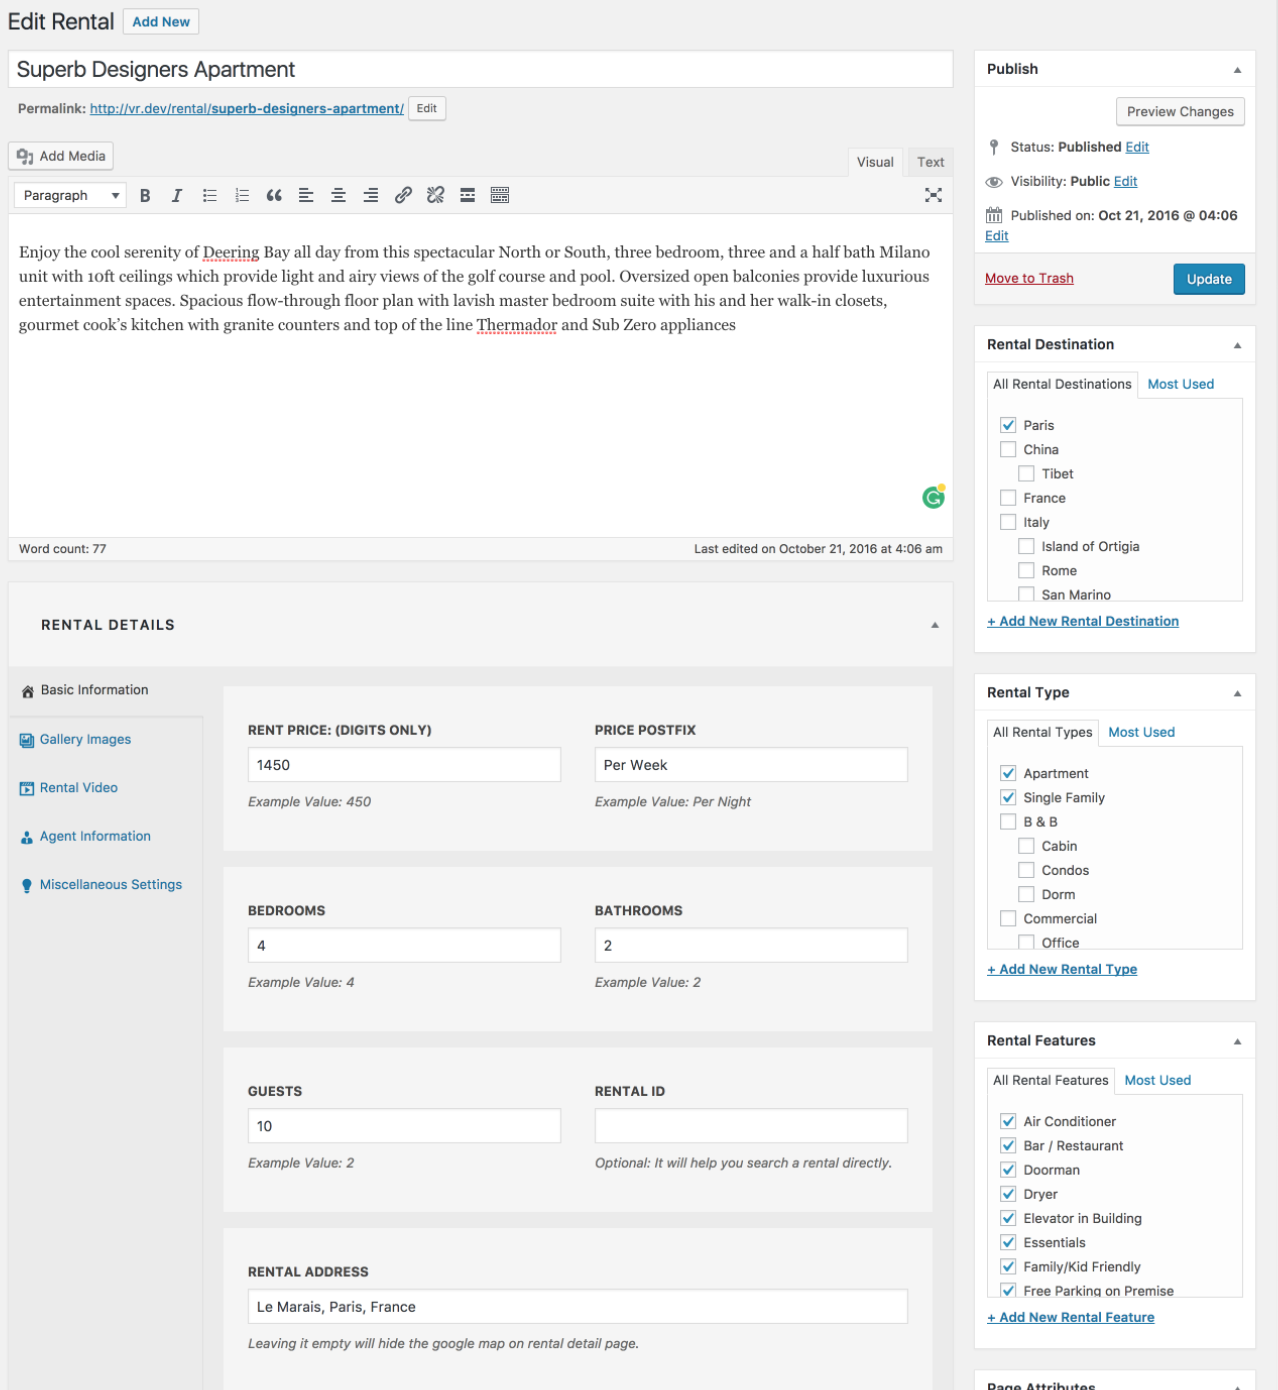Click Add New Rental Type link
Viewport: 1278px width, 1390px height.
(x=1062, y=970)
